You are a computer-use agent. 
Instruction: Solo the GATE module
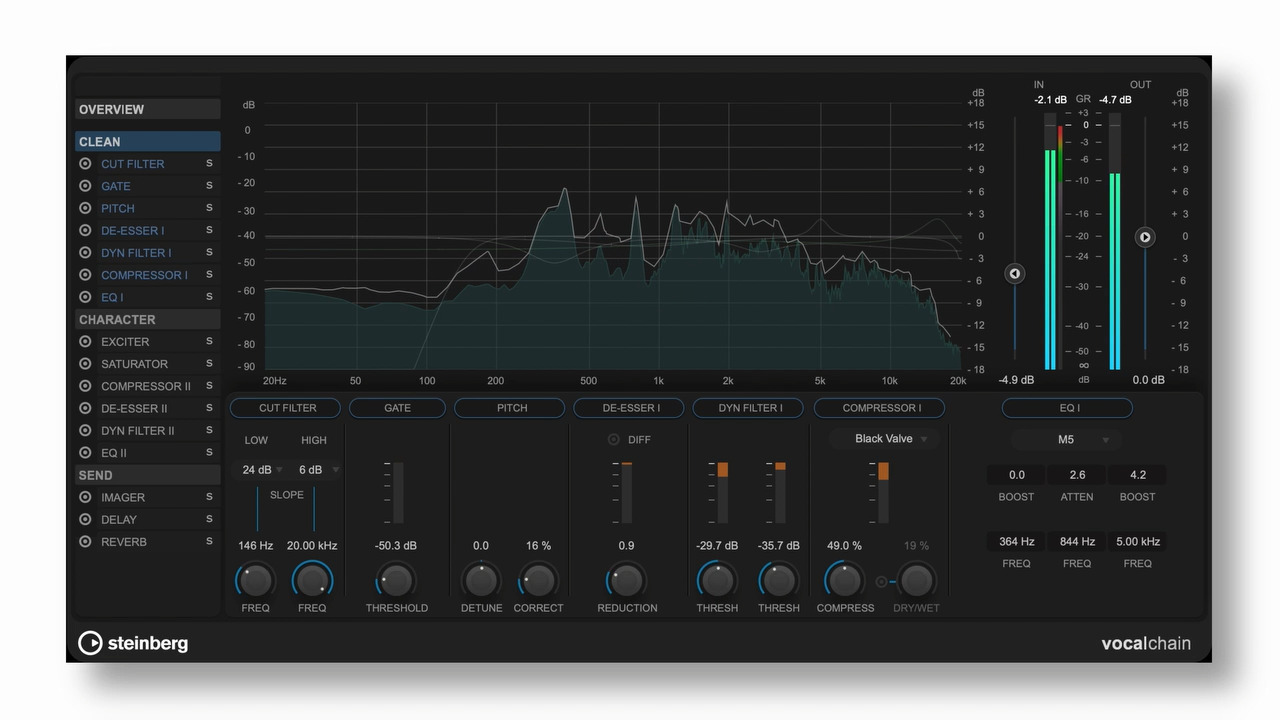pos(209,185)
